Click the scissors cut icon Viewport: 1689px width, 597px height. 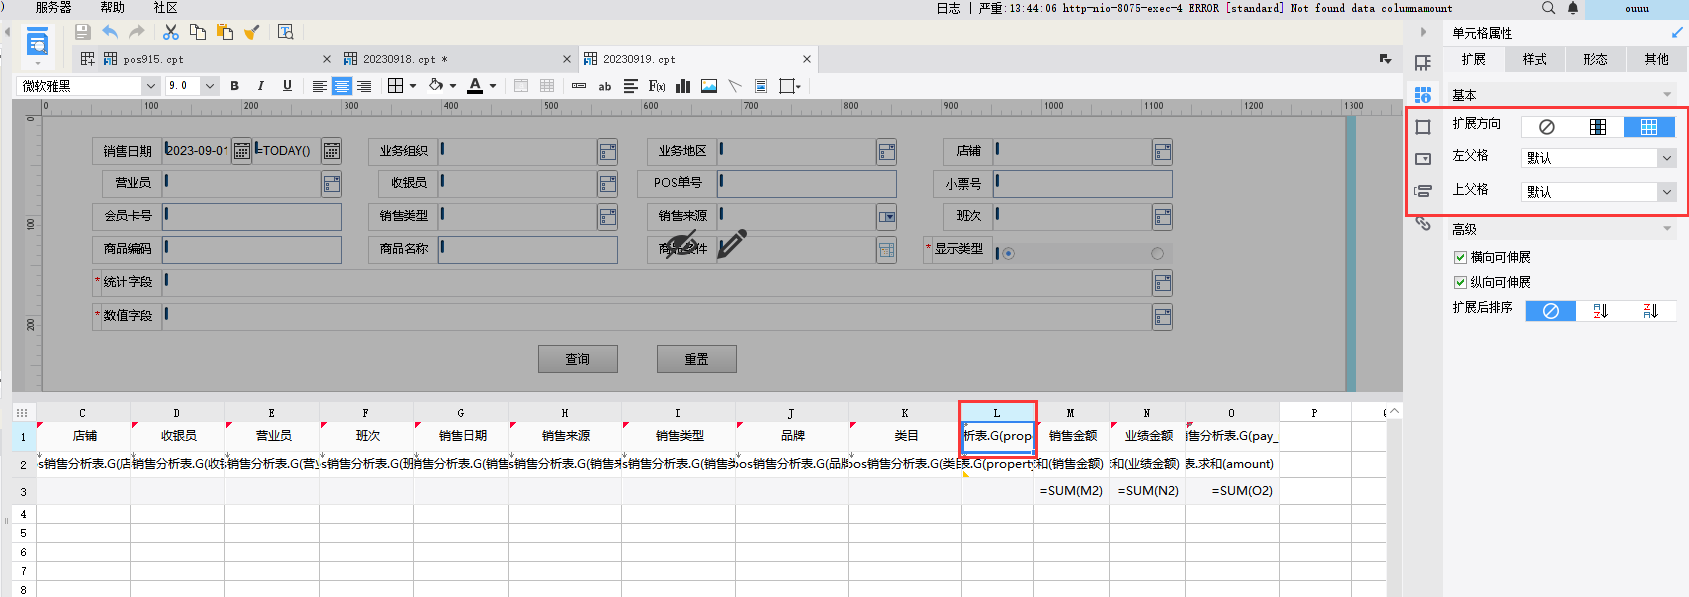coord(171,32)
